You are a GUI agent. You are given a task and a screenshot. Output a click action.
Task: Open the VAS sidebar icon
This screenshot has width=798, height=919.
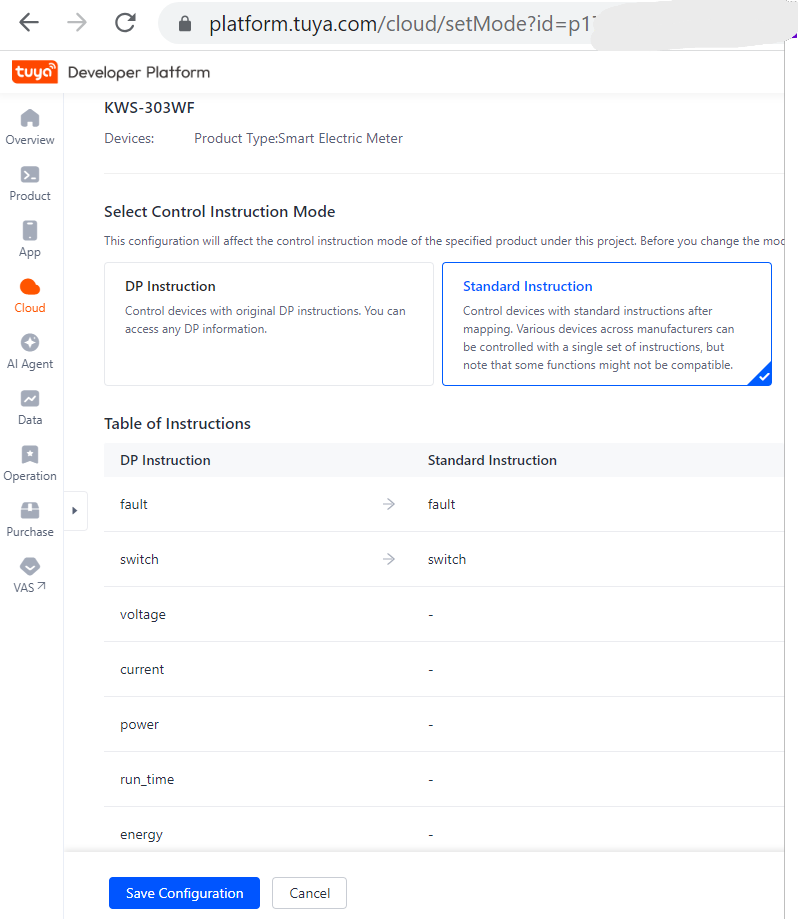pos(30,567)
